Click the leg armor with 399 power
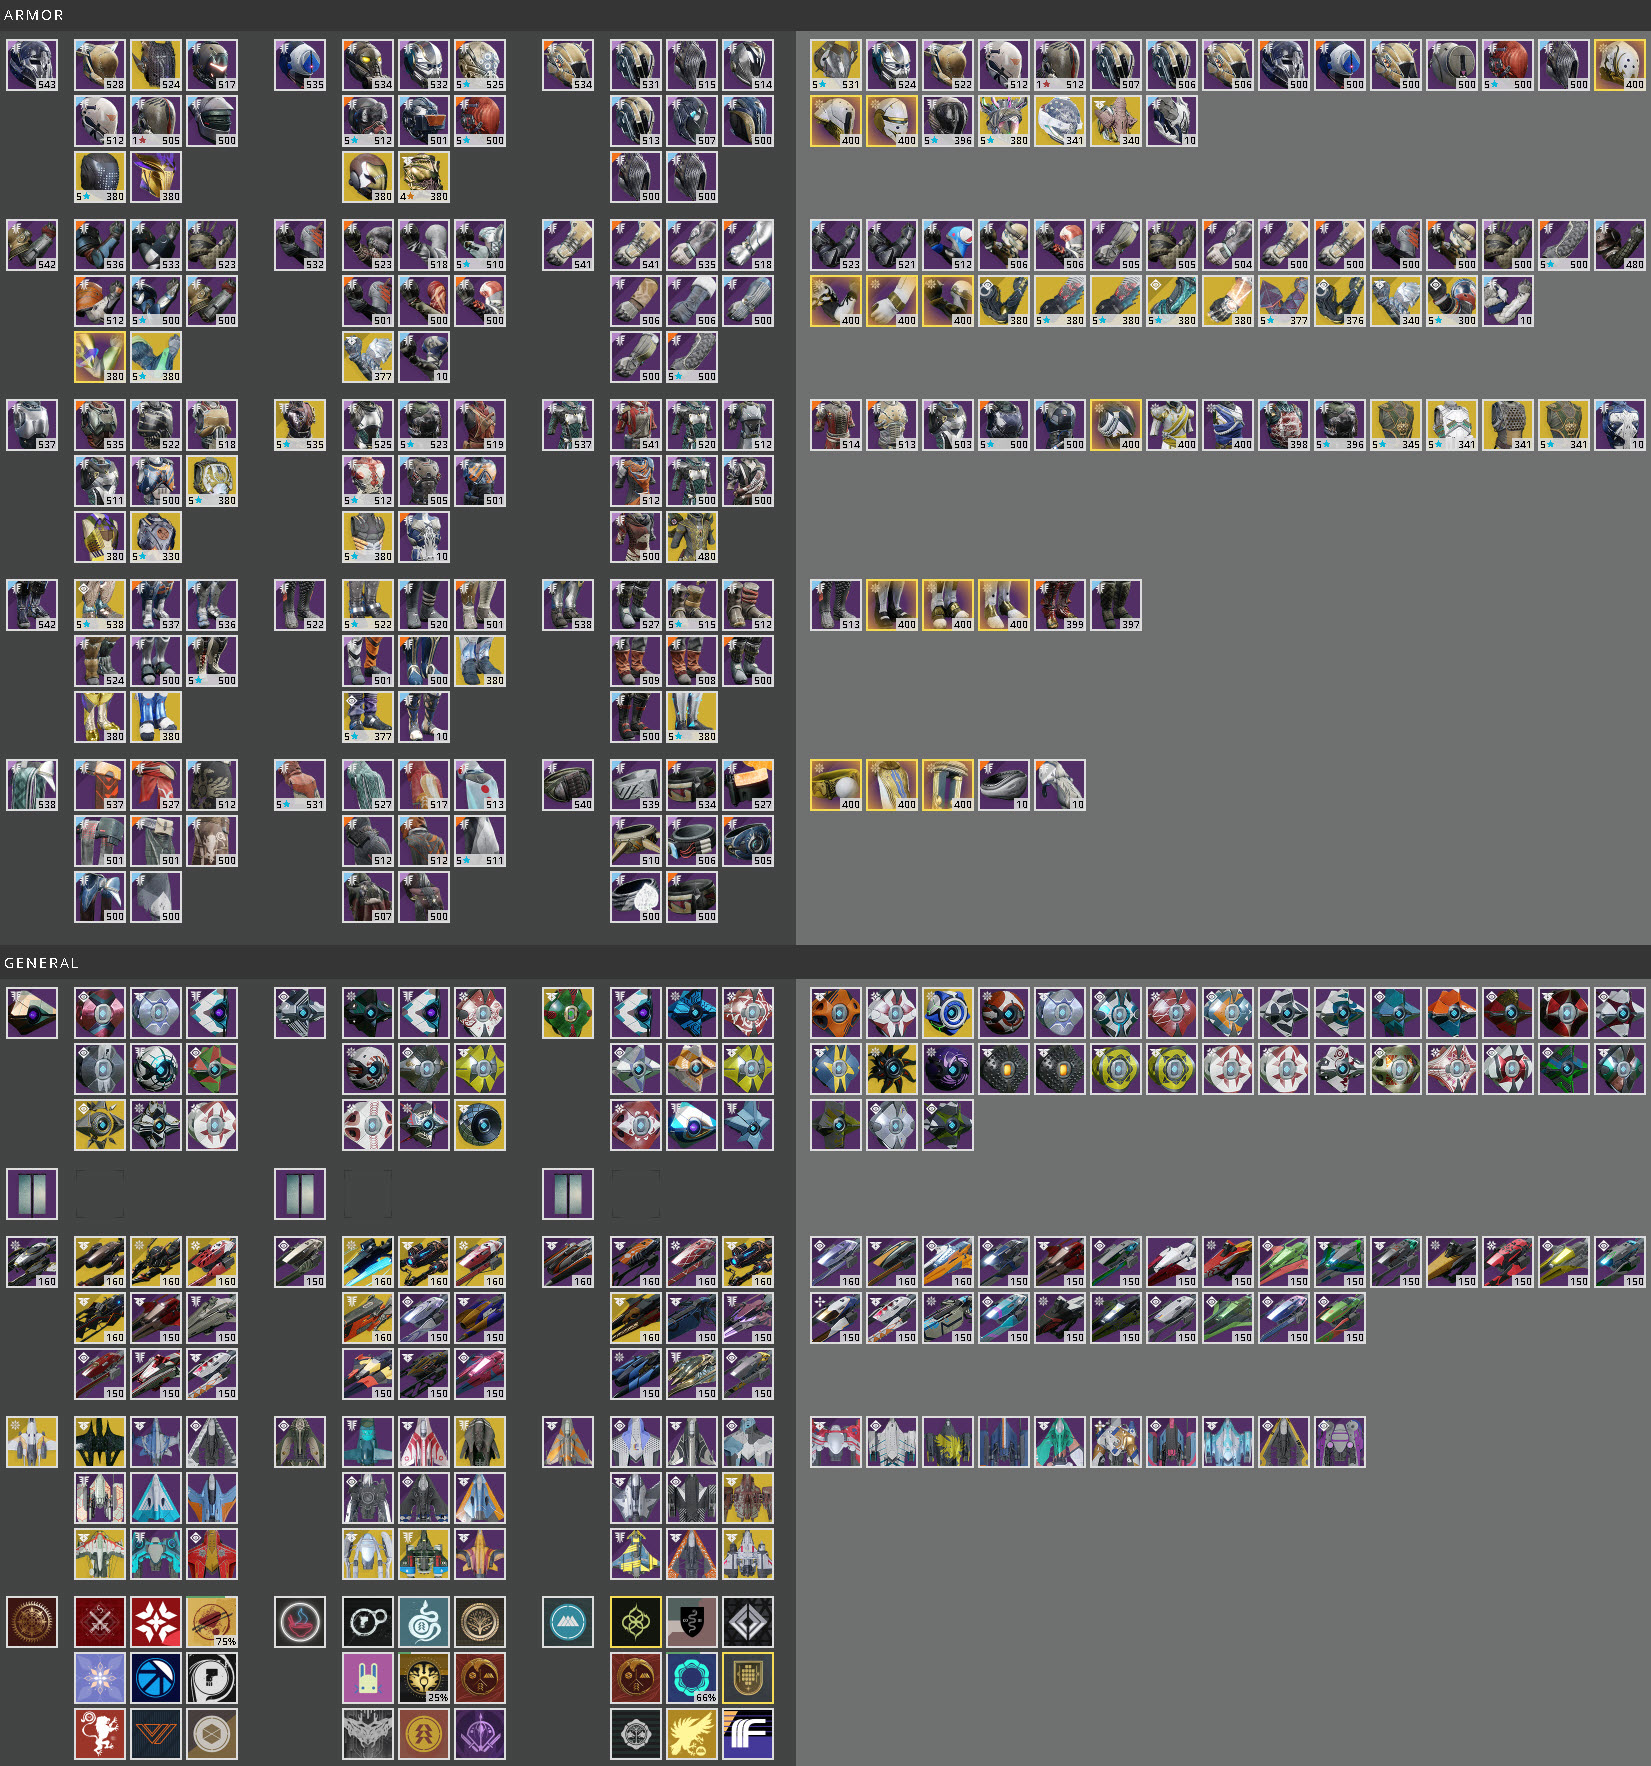This screenshot has width=1651, height=1766. (1060, 606)
